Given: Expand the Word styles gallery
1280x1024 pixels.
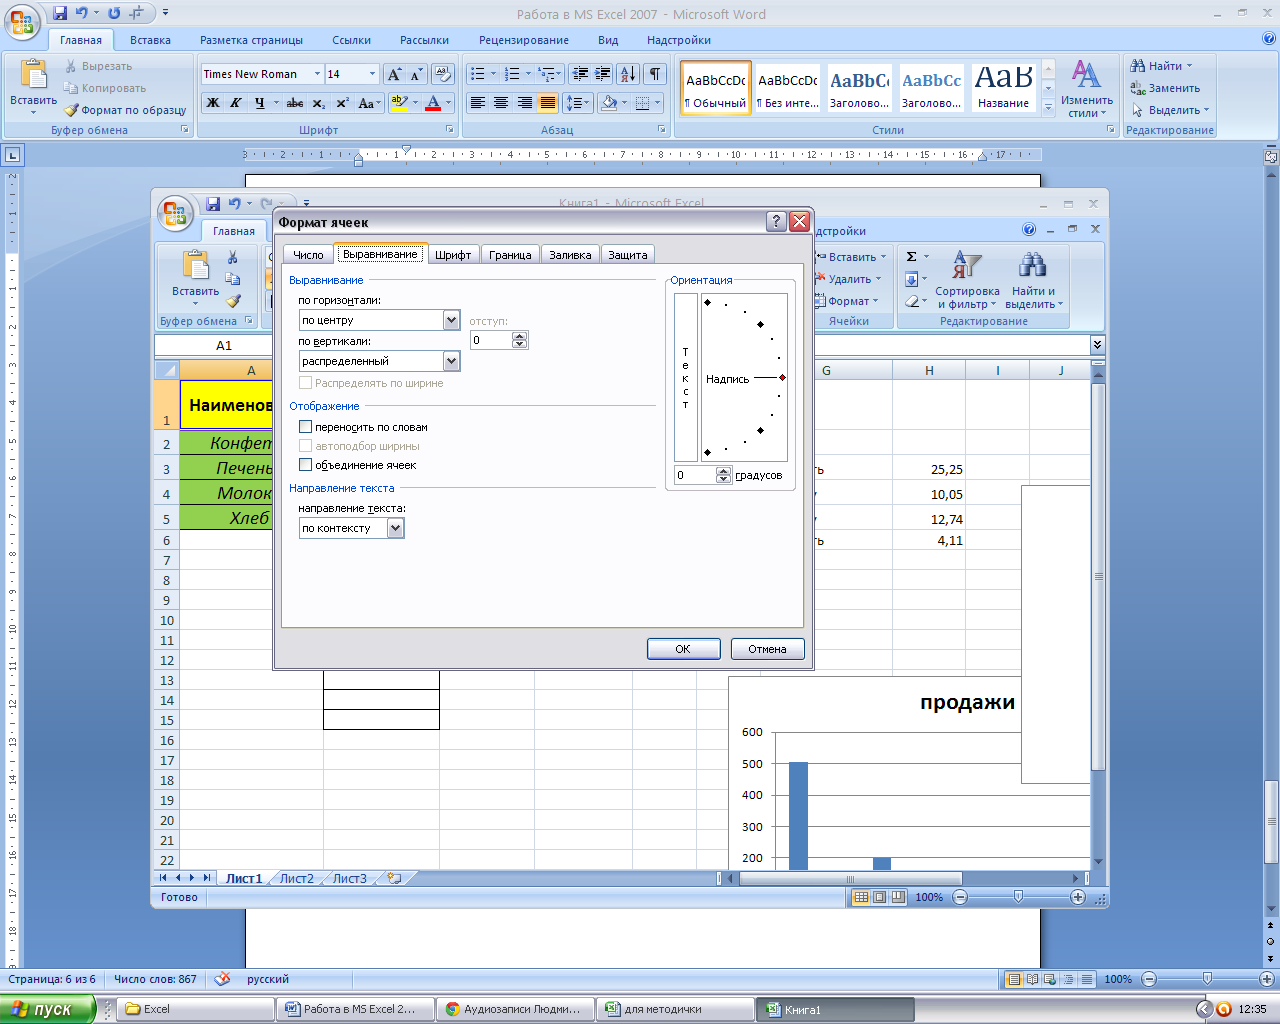Looking at the screenshot, I should 1048,107.
